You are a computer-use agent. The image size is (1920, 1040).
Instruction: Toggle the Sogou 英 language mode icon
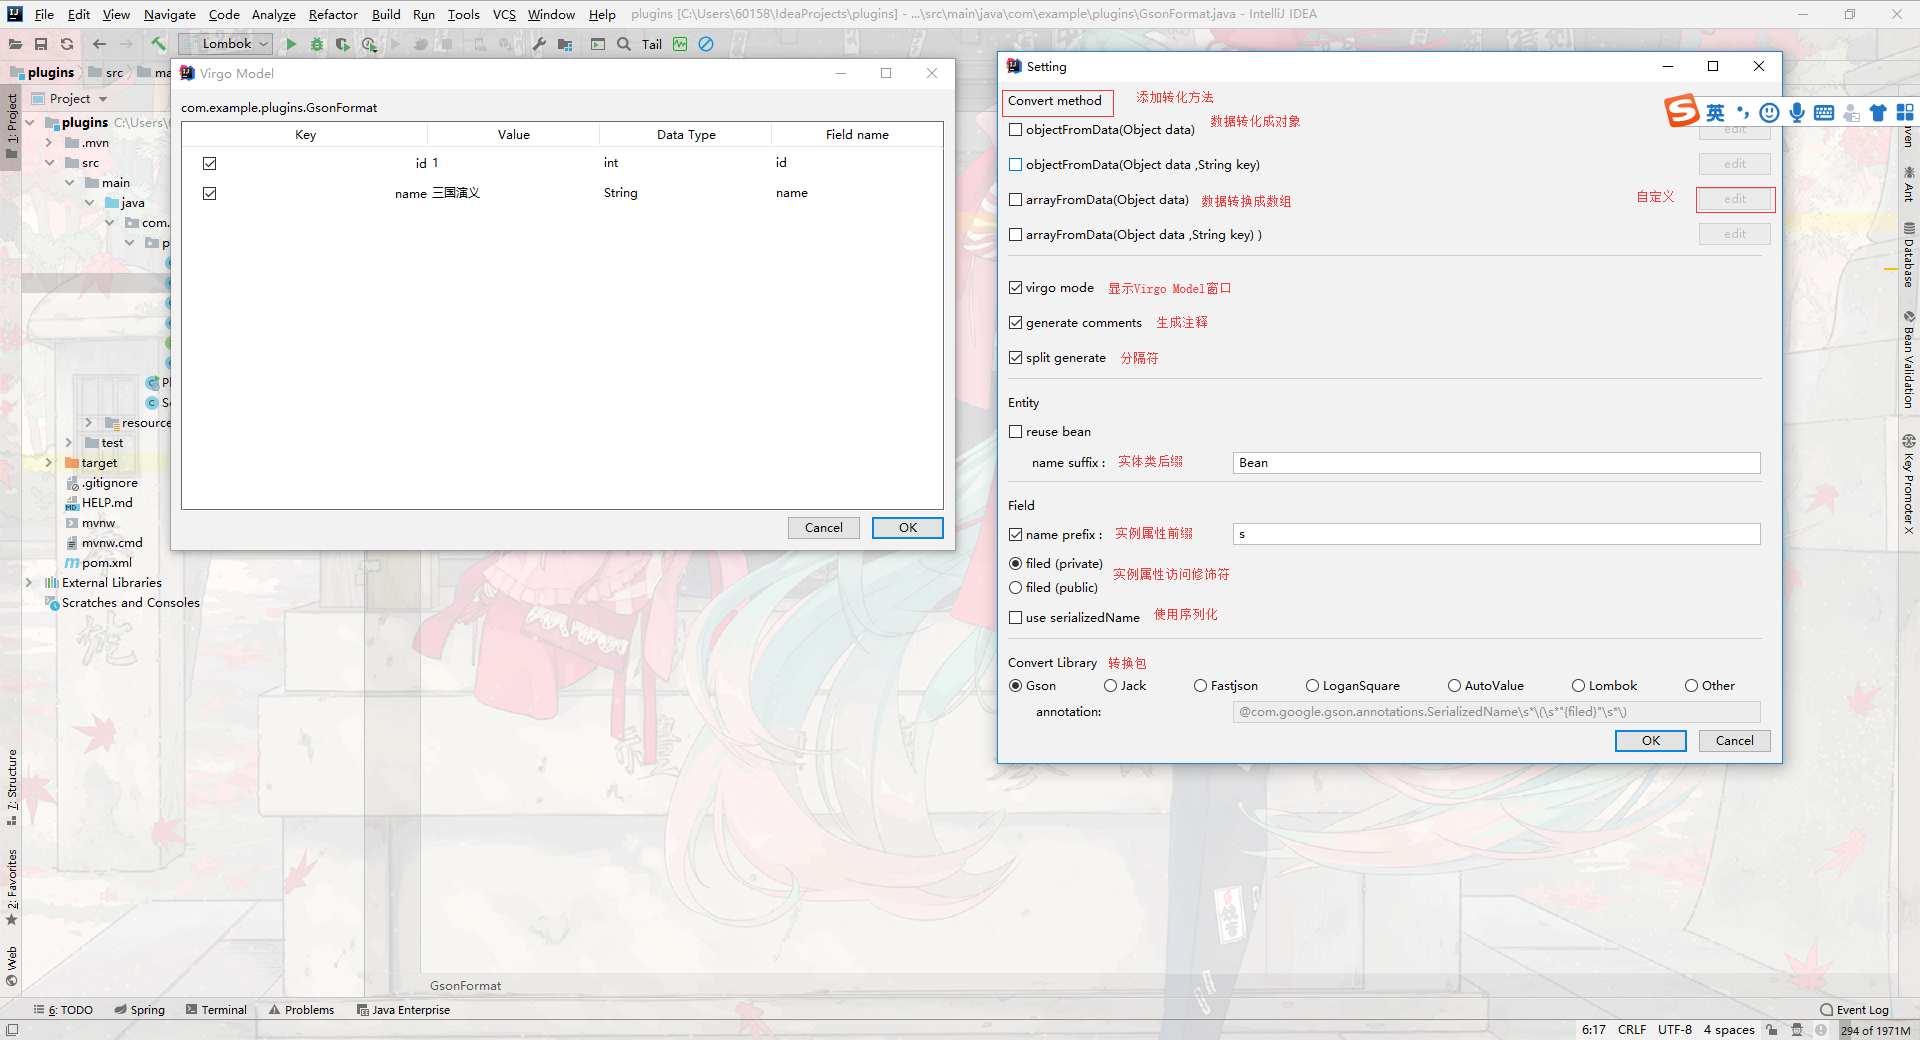(x=1715, y=112)
